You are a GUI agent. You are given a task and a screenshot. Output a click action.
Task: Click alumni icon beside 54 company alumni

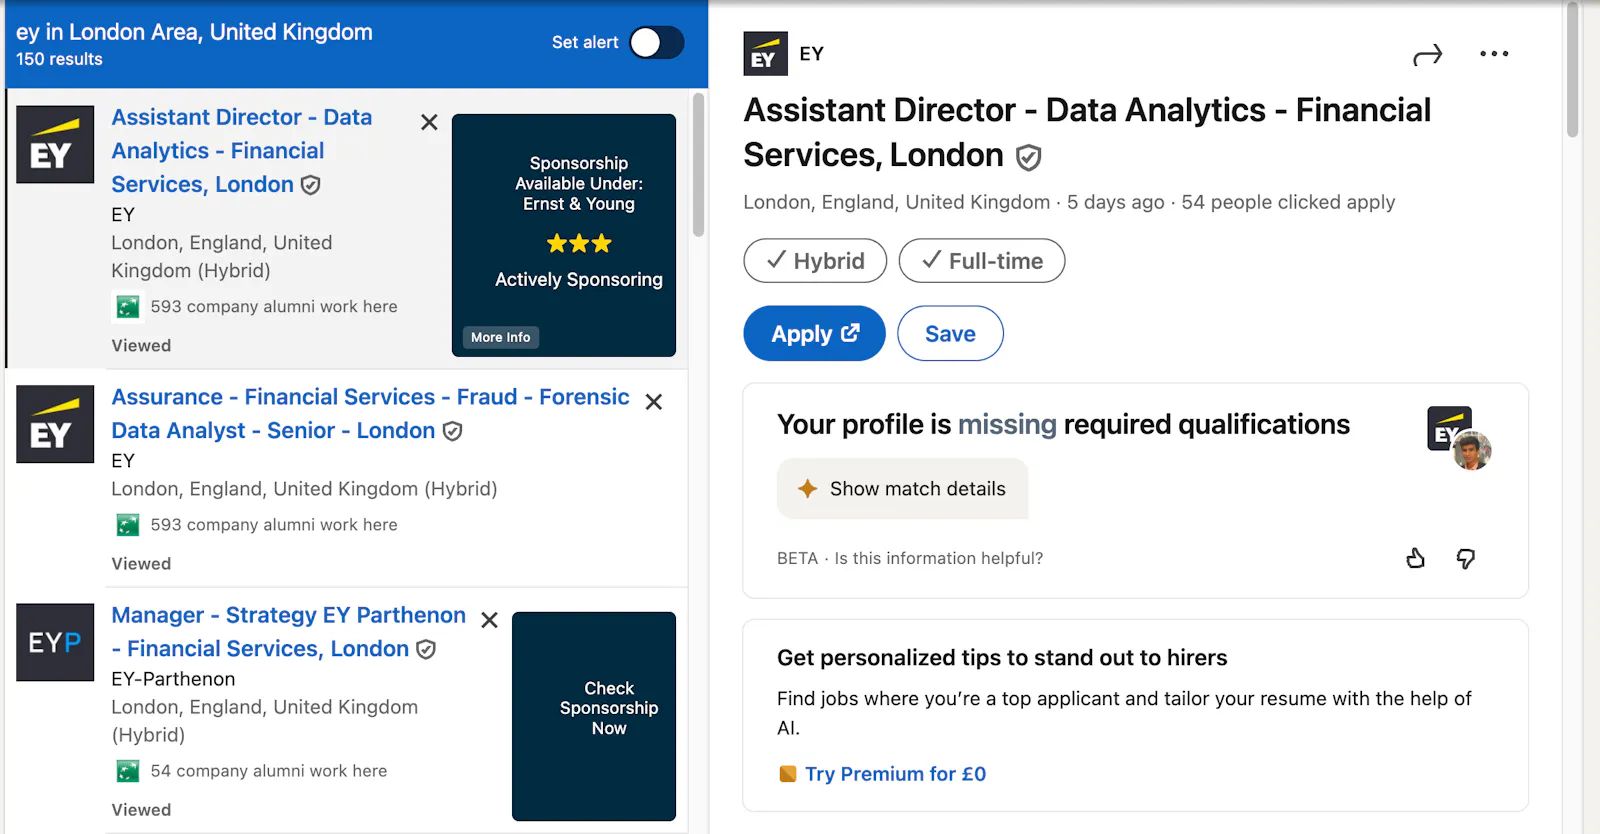click(x=128, y=771)
